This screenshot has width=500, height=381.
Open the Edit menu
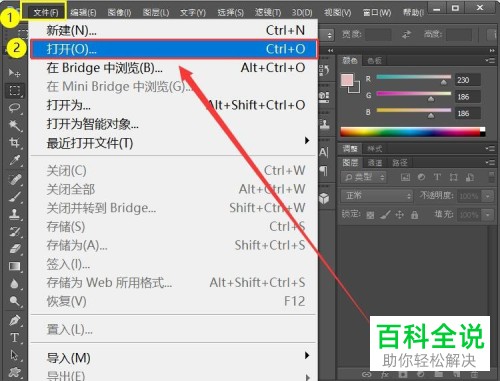(83, 12)
